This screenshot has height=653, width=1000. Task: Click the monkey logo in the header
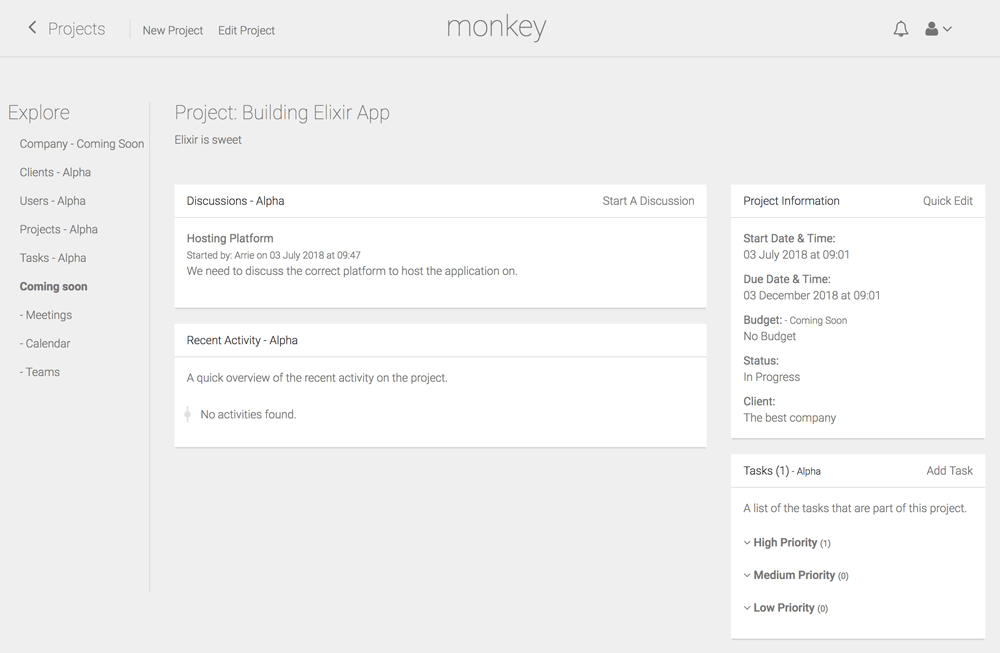496,27
